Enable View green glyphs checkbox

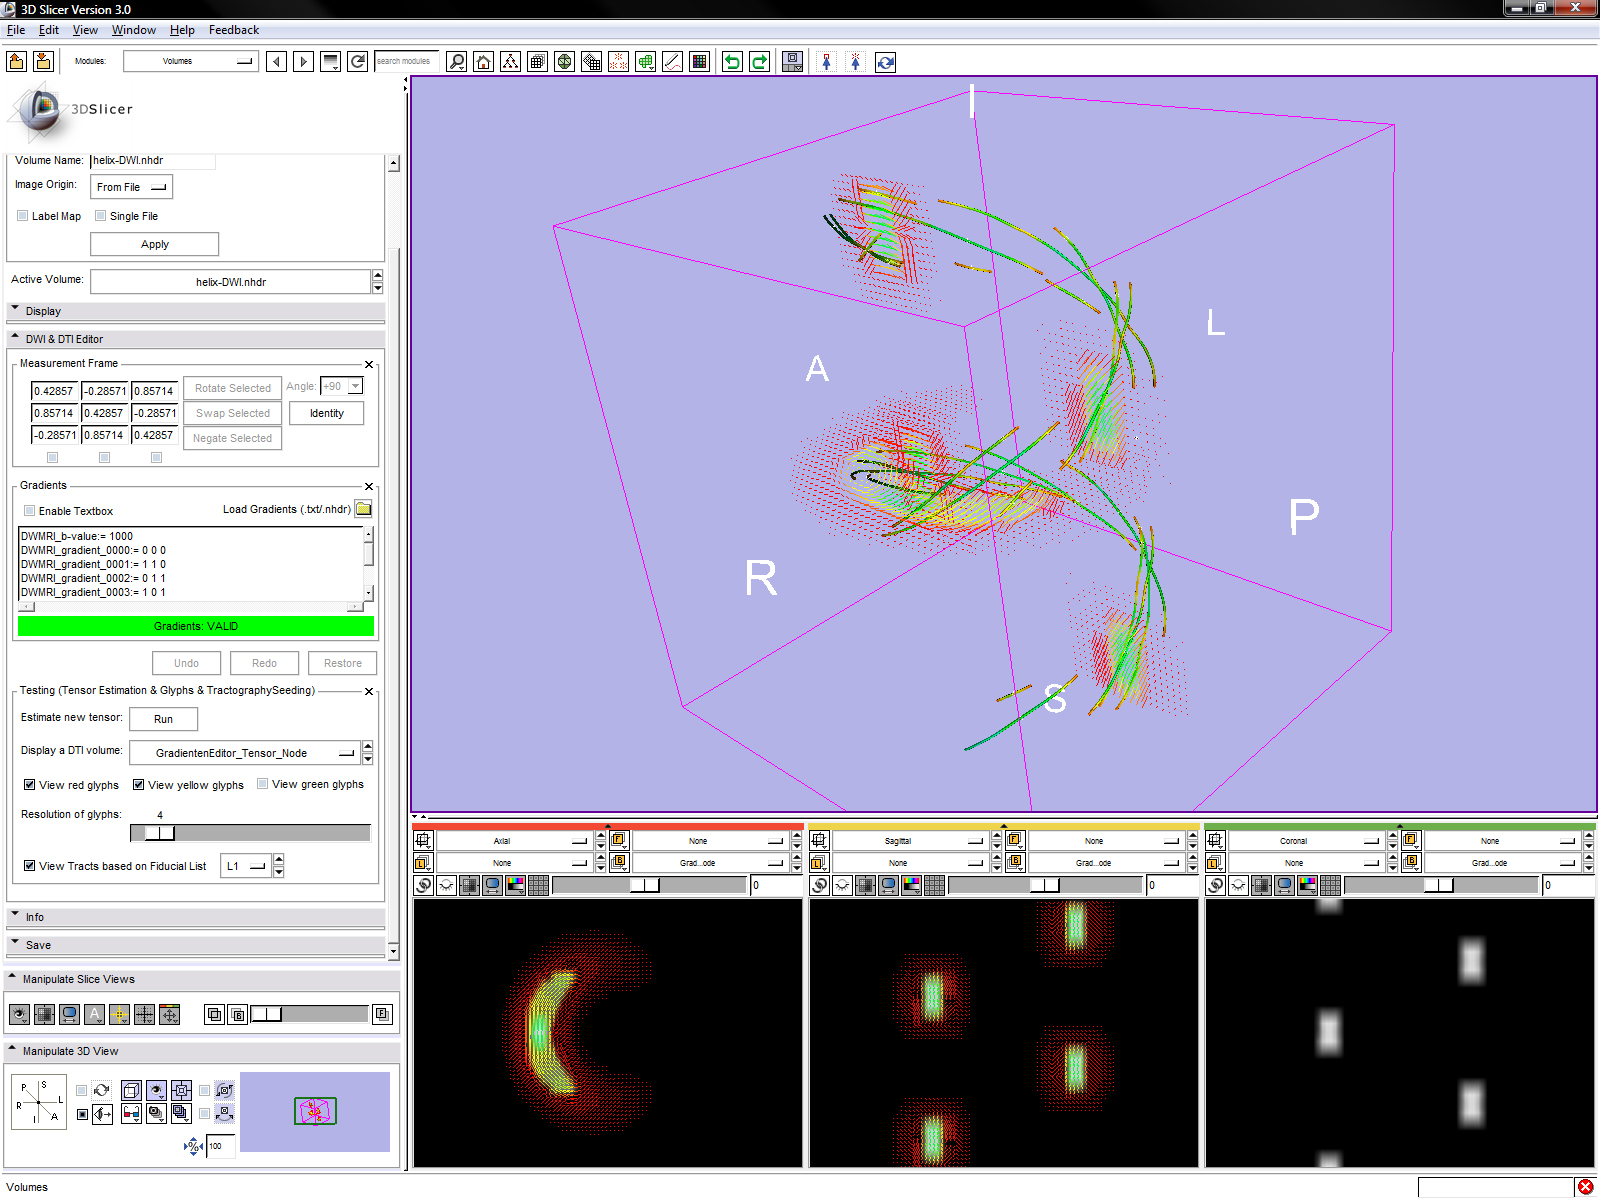(263, 784)
